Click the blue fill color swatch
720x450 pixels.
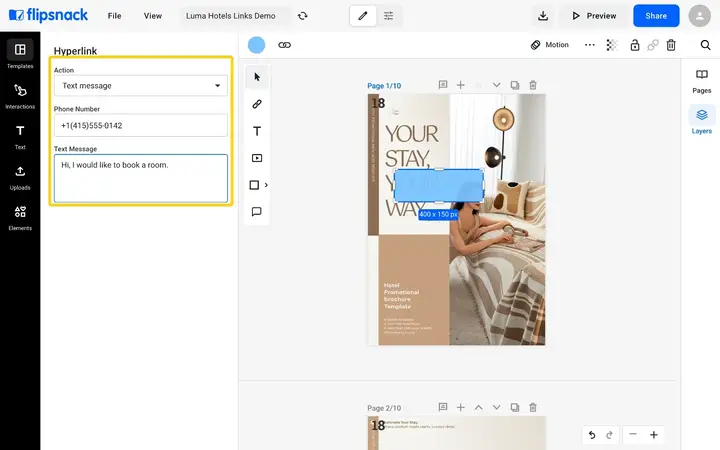pyautogui.click(x=256, y=45)
